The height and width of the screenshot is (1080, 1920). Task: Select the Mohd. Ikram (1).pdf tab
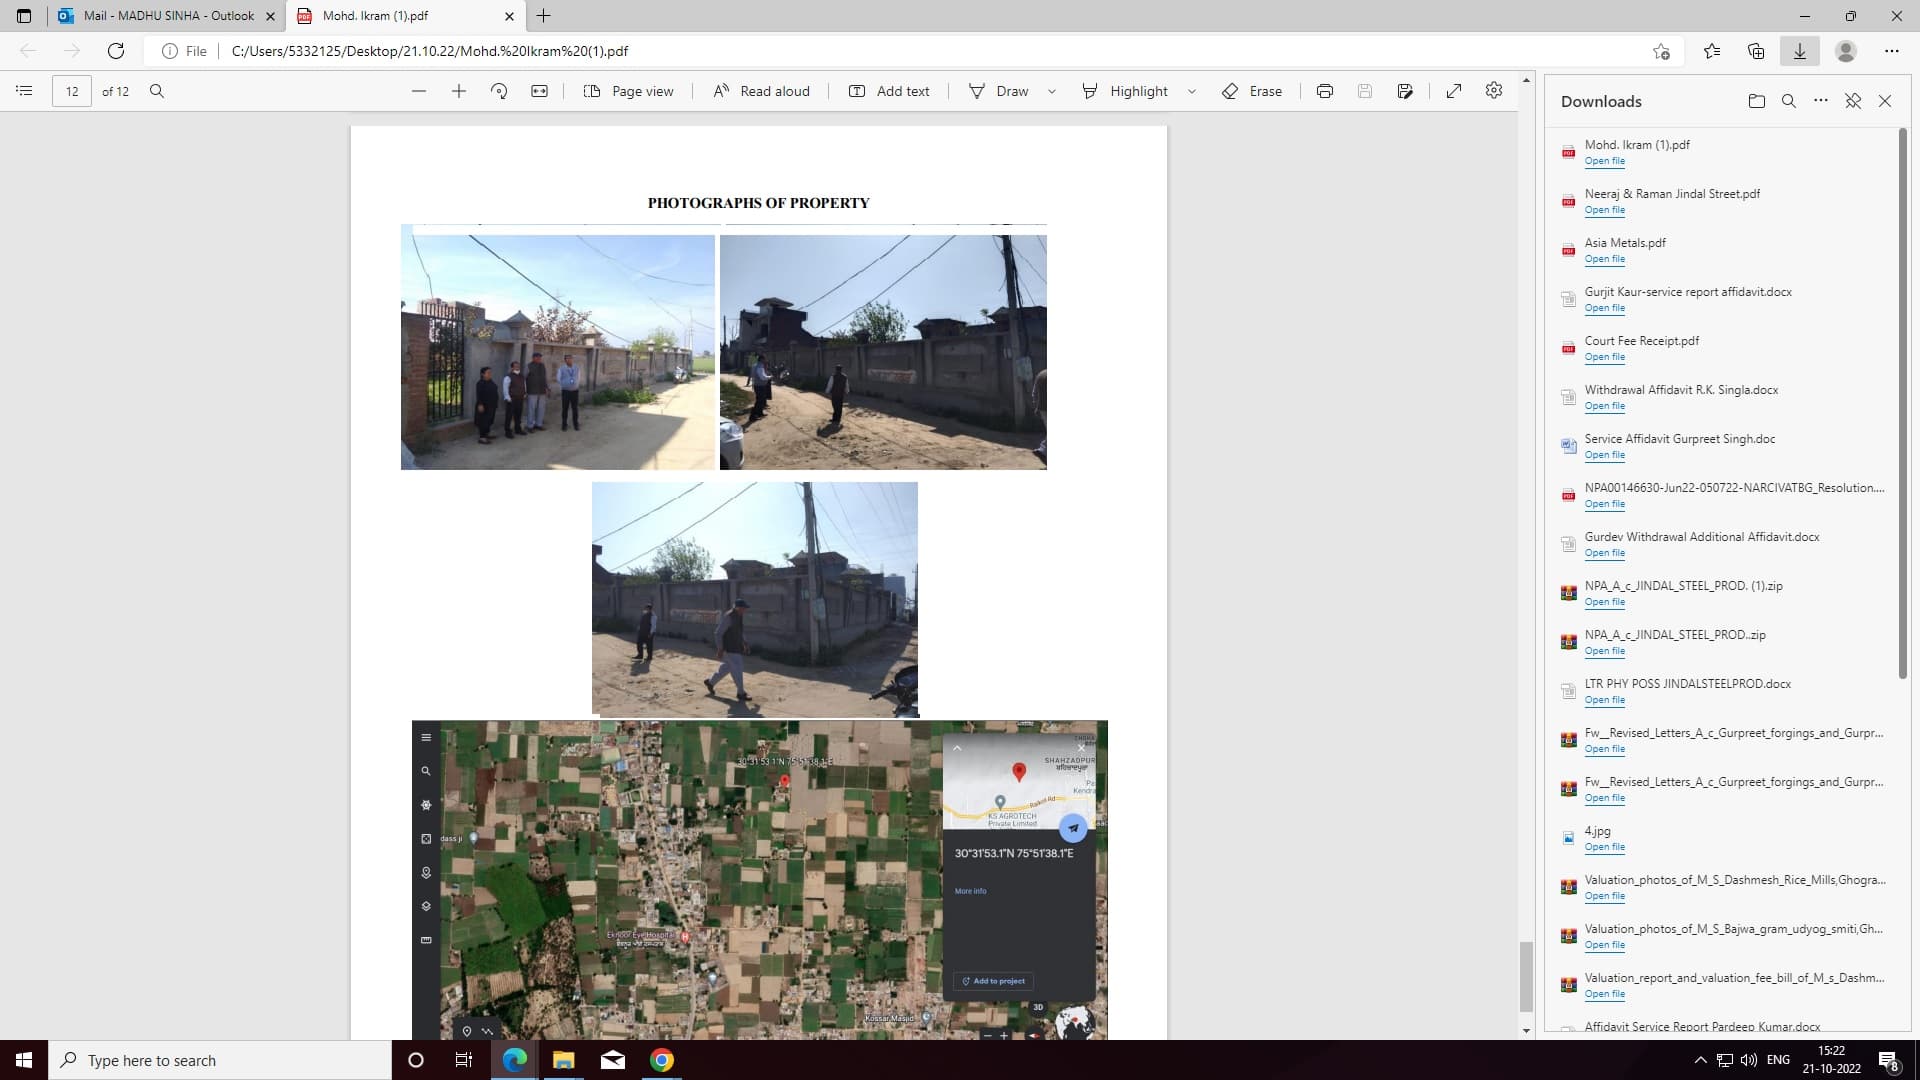click(x=405, y=16)
